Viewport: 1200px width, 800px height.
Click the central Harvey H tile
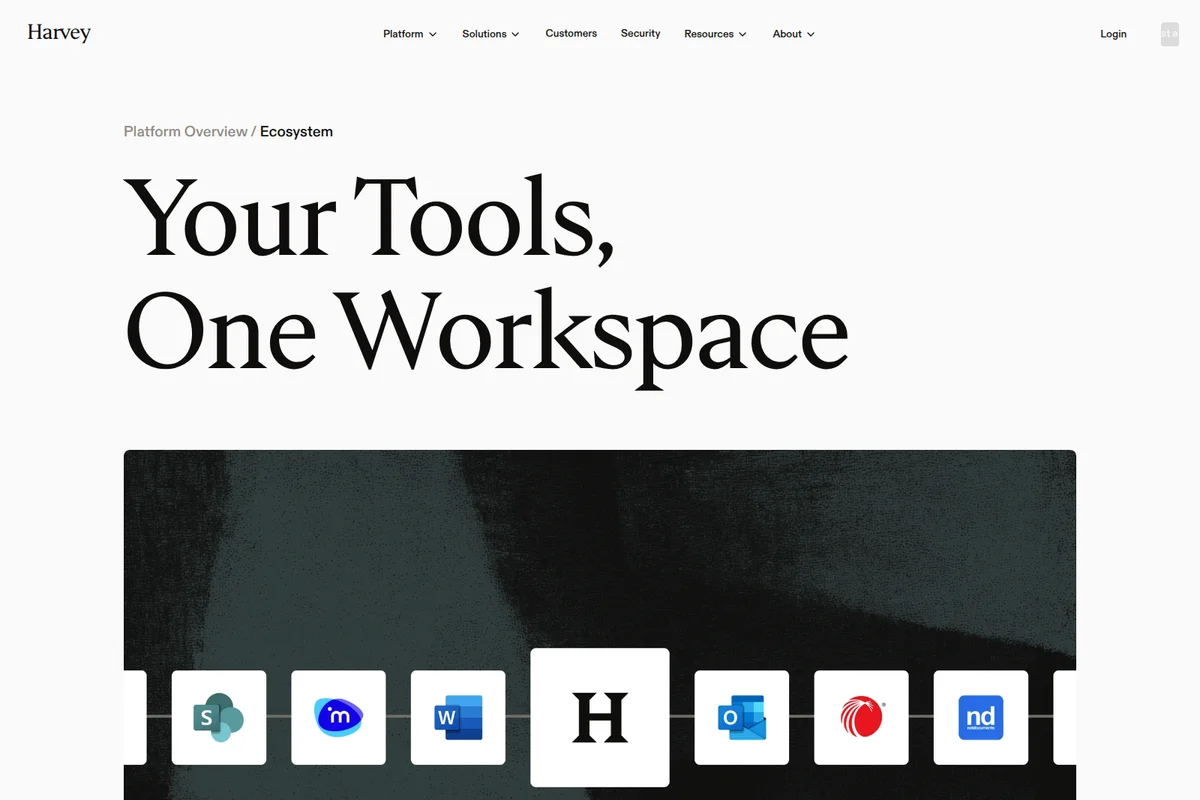pos(599,717)
